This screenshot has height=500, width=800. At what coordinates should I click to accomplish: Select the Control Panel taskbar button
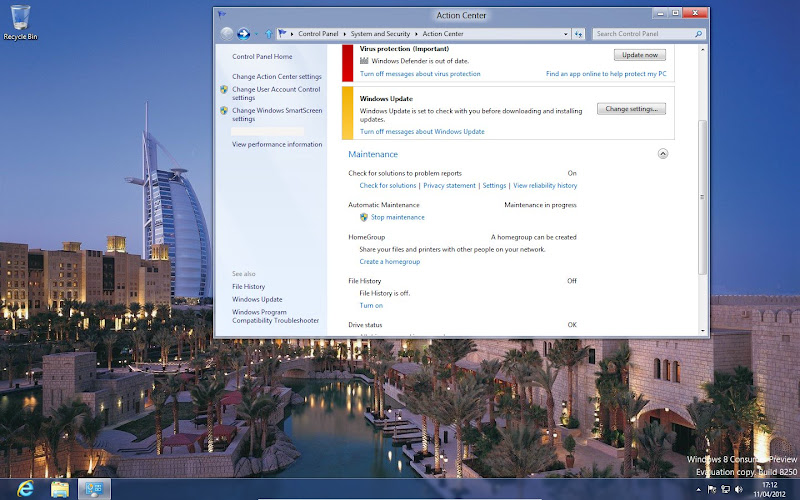tap(94, 489)
